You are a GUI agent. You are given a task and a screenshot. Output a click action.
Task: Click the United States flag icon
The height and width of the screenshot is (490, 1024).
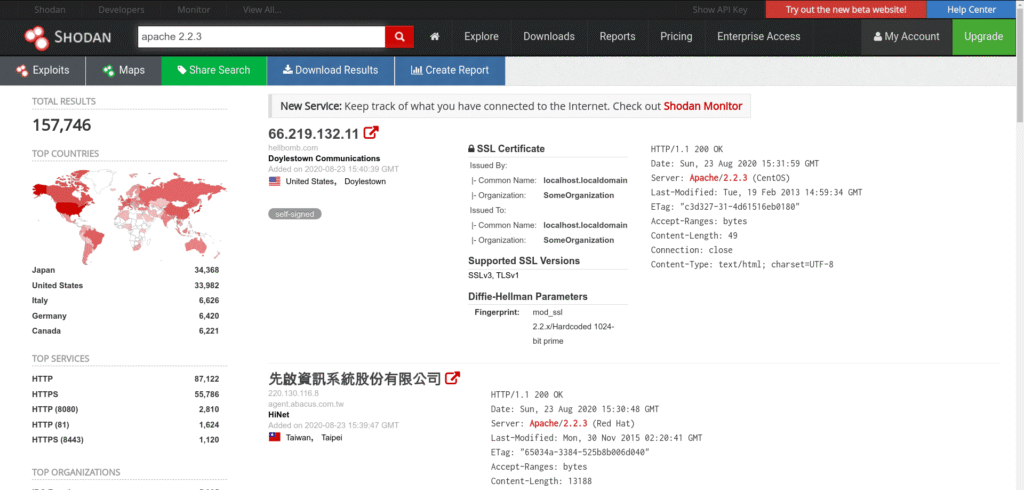point(275,181)
